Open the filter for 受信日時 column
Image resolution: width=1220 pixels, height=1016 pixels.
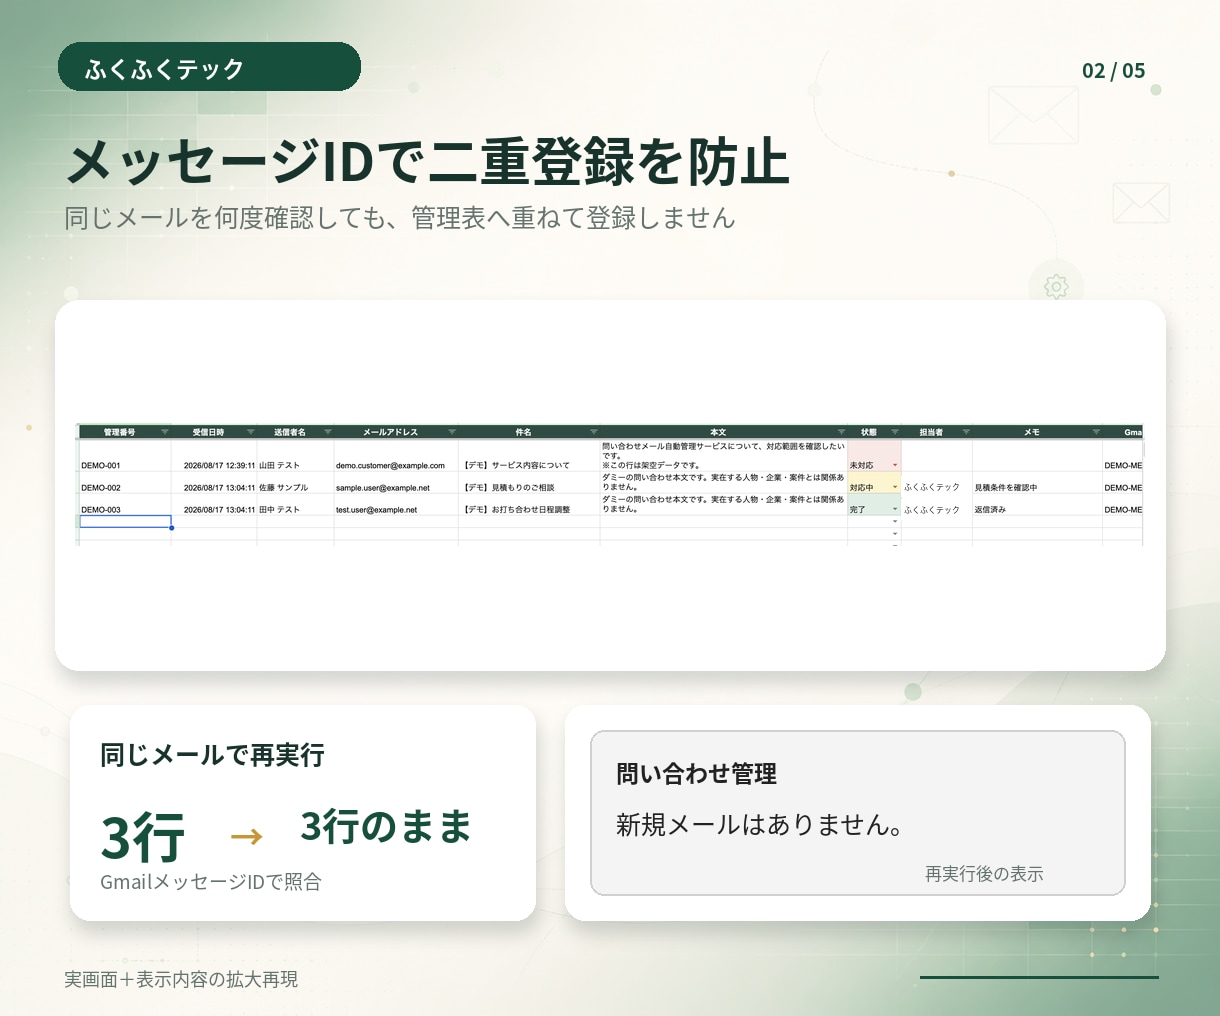tap(250, 432)
